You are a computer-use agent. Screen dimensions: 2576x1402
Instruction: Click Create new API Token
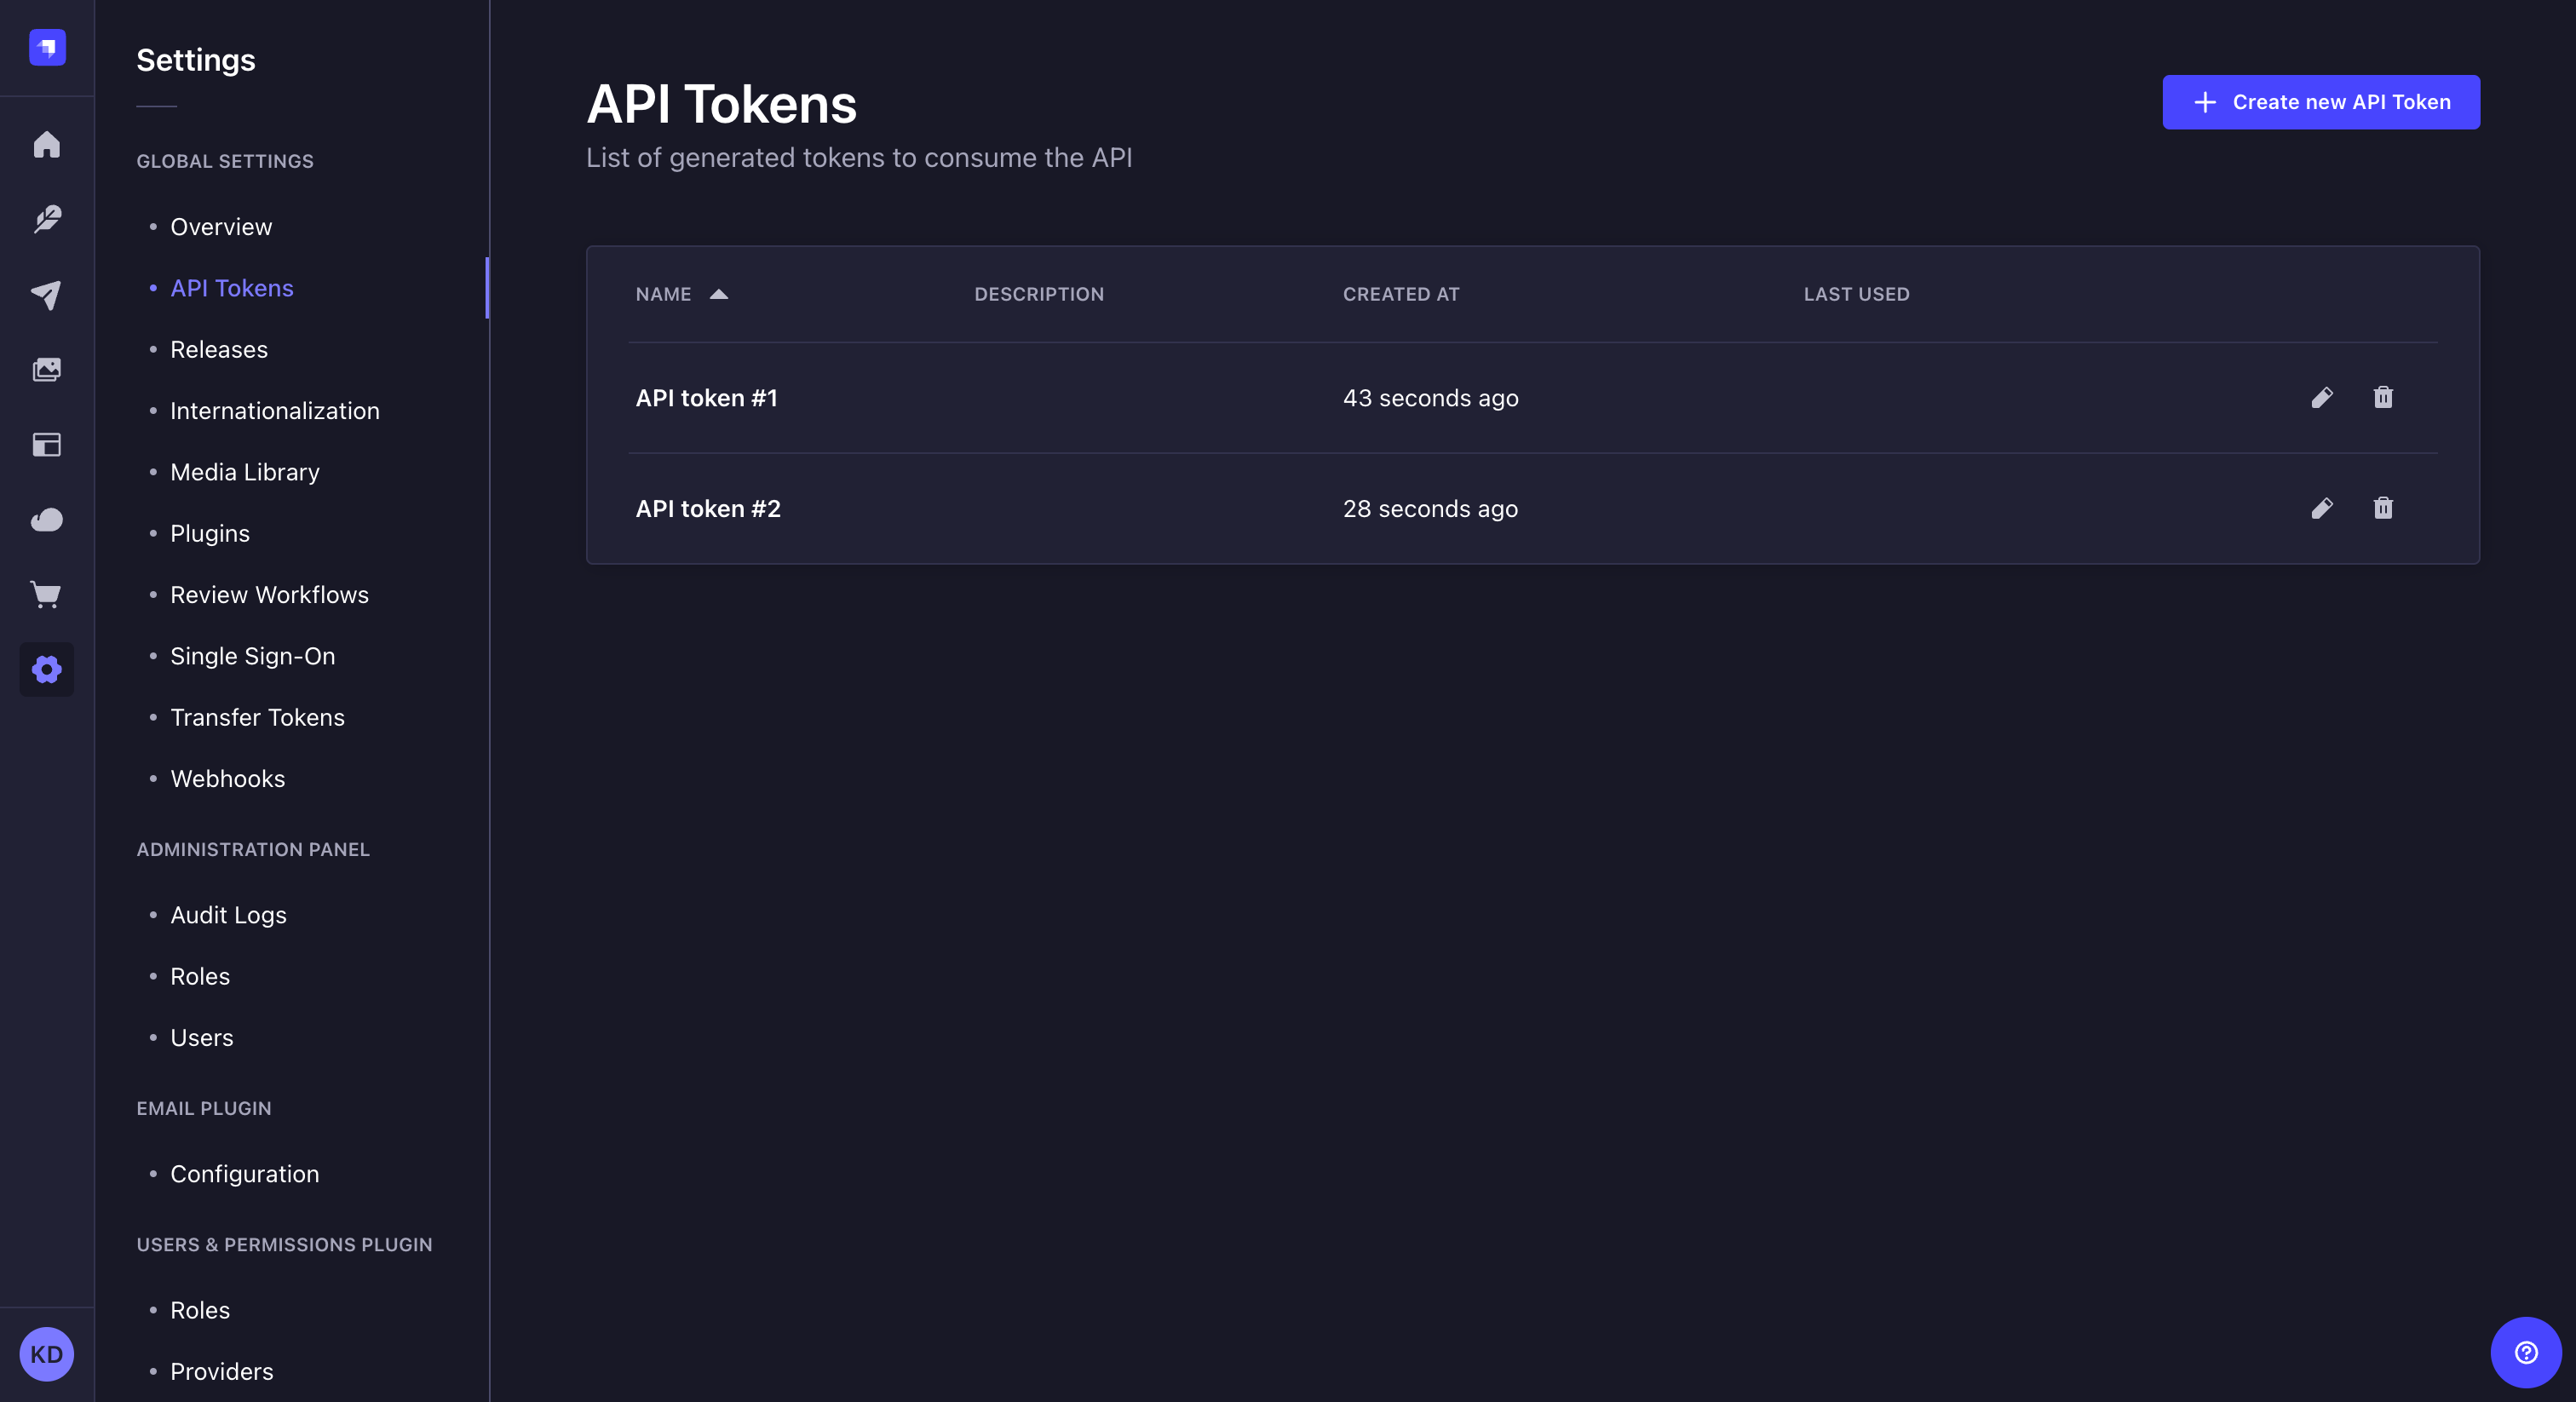pyautogui.click(x=2321, y=102)
